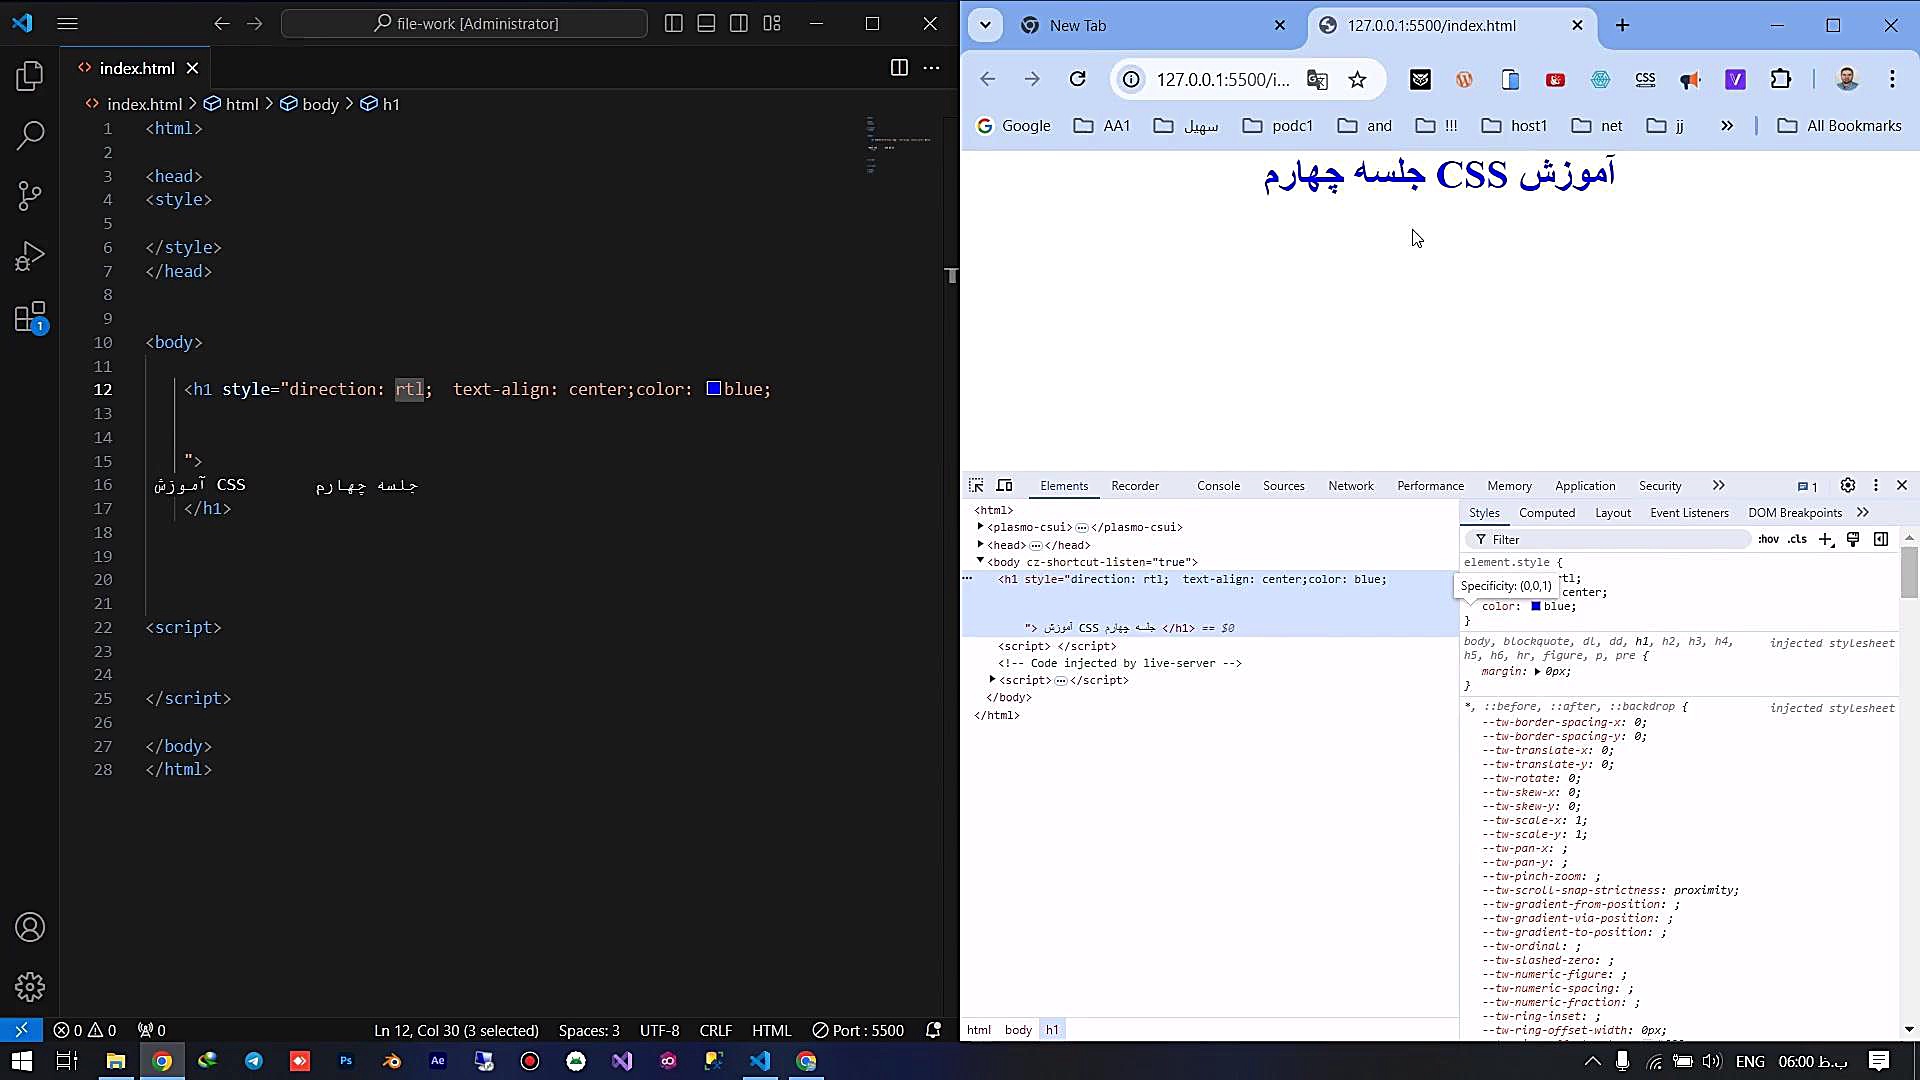Open VS Code remote window indicator
1920x1080 pixels.
pos(21,1030)
